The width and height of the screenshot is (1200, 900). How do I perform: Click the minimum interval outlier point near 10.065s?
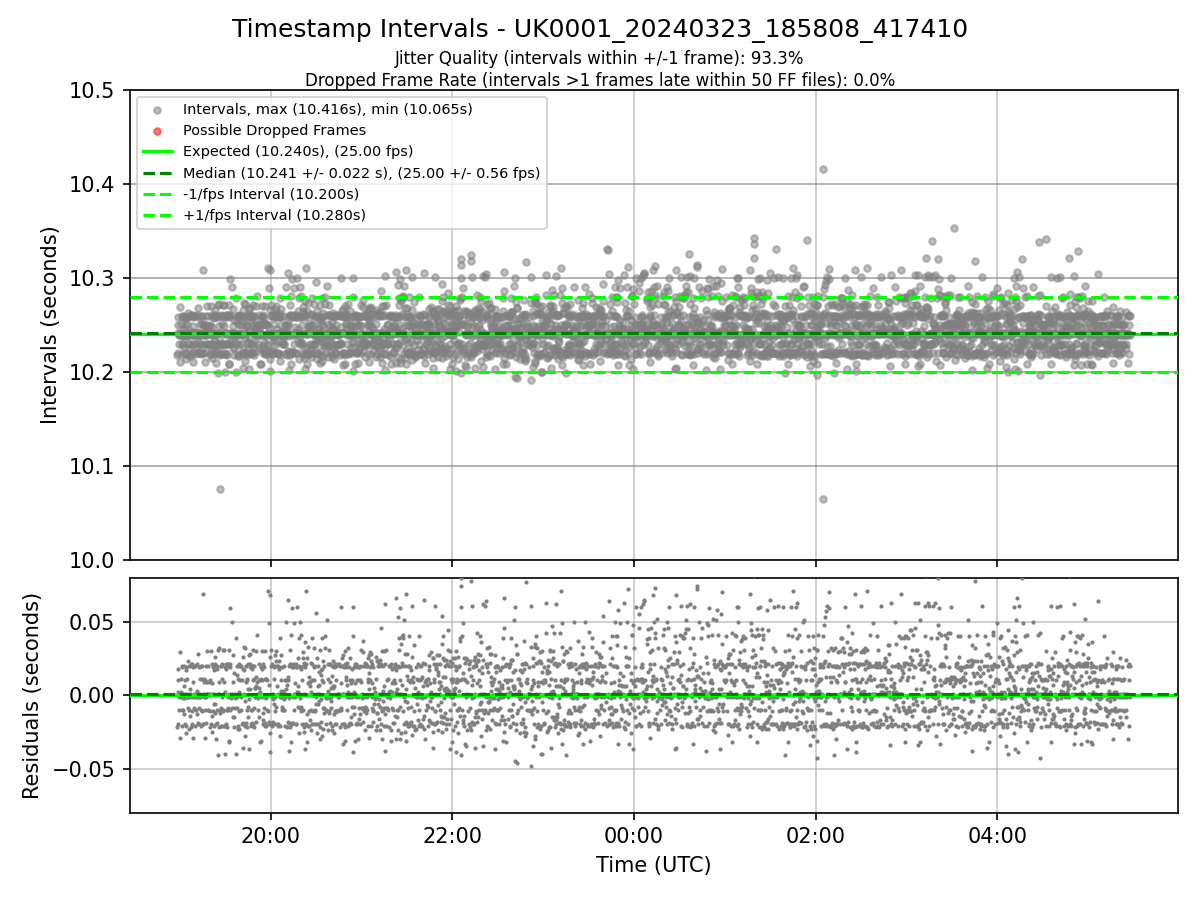[x=823, y=499]
